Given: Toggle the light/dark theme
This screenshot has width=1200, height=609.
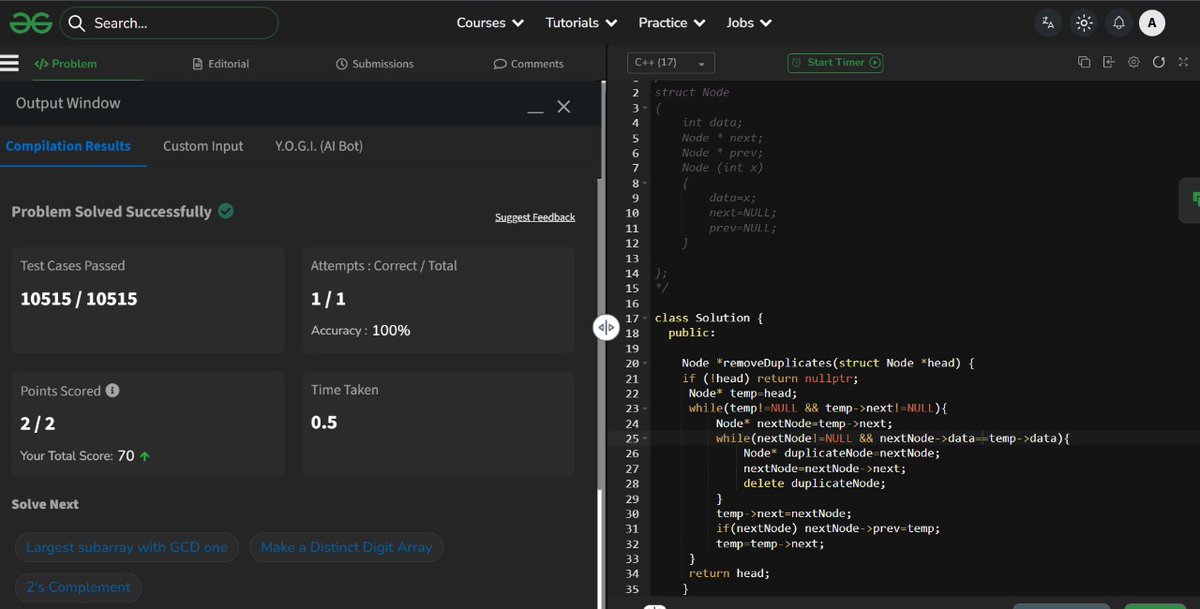Looking at the screenshot, I should 1083,23.
